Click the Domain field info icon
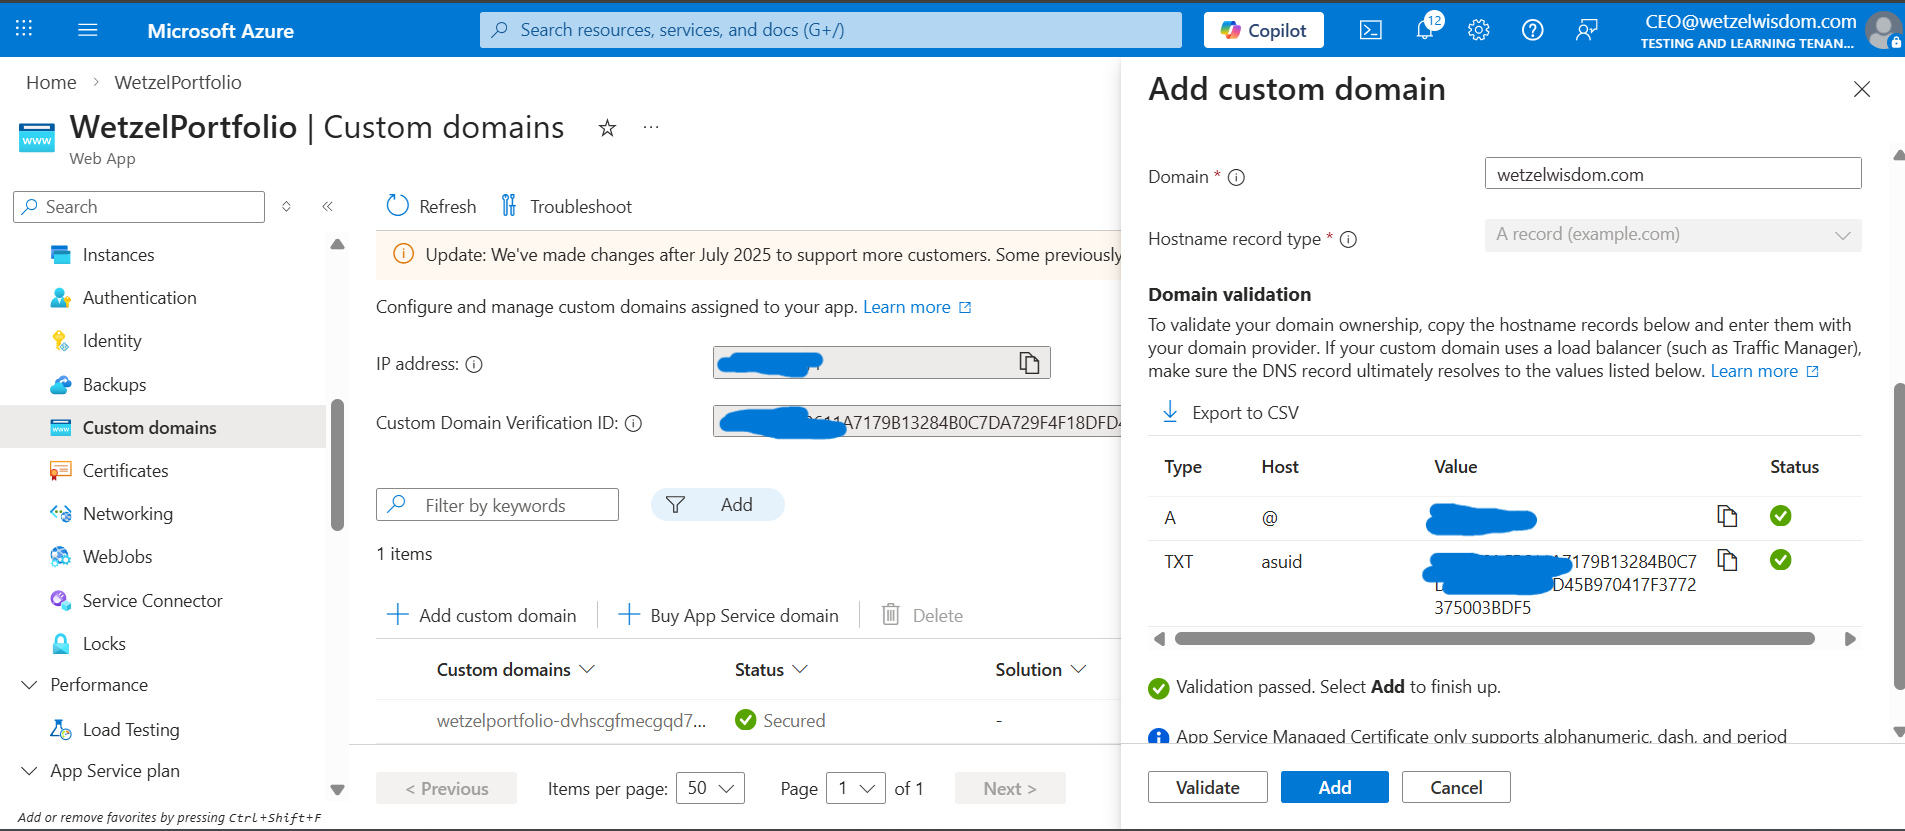The image size is (1905, 831). [1236, 178]
